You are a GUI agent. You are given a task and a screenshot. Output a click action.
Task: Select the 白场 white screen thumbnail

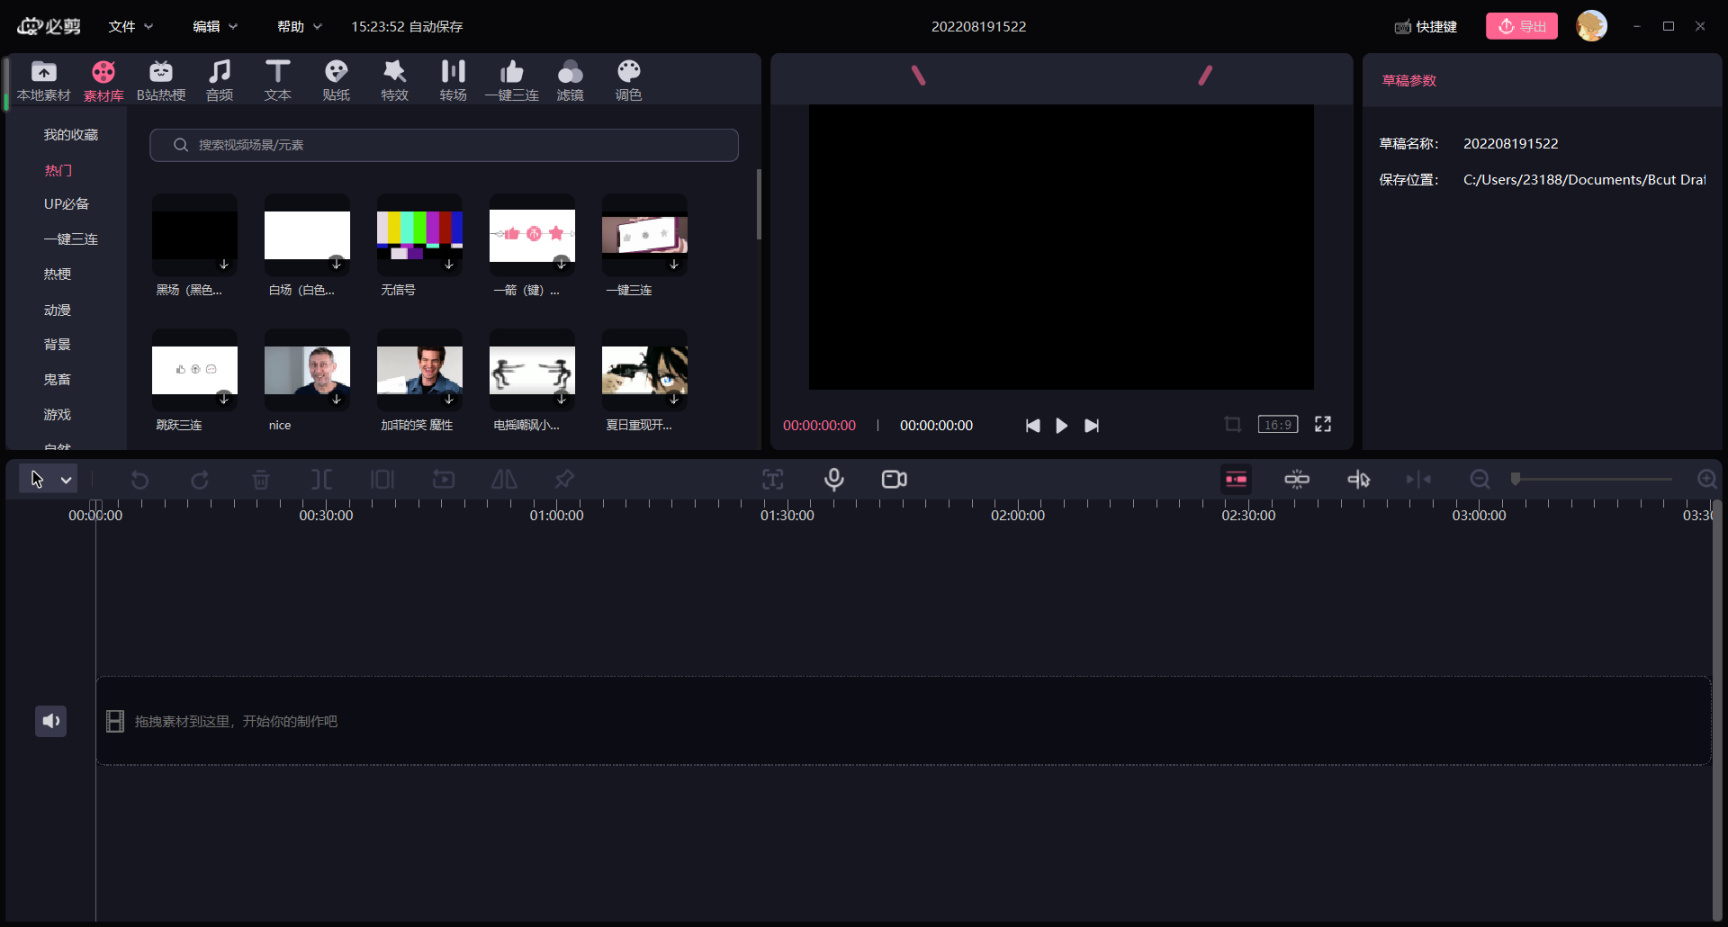(x=307, y=235)
